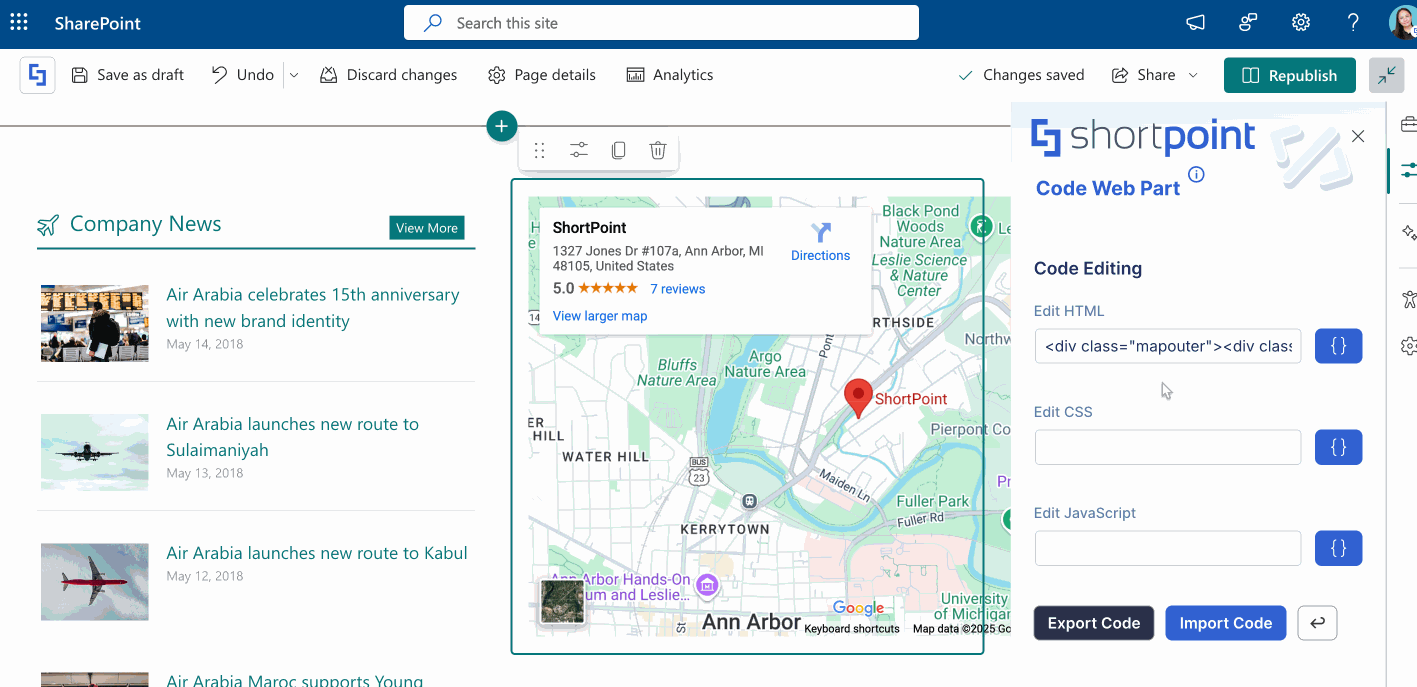Click the Export Code button
This screenshot has width=1417, height=687.
(1094, 623)
